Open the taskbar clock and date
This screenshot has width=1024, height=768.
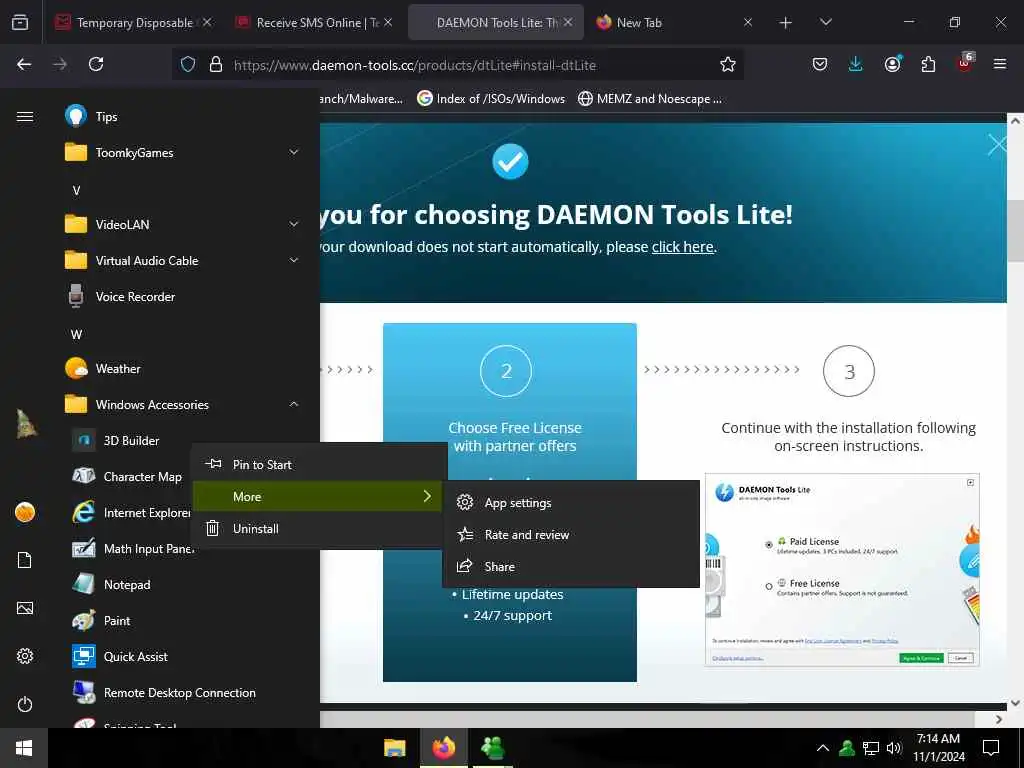point(938,748)
